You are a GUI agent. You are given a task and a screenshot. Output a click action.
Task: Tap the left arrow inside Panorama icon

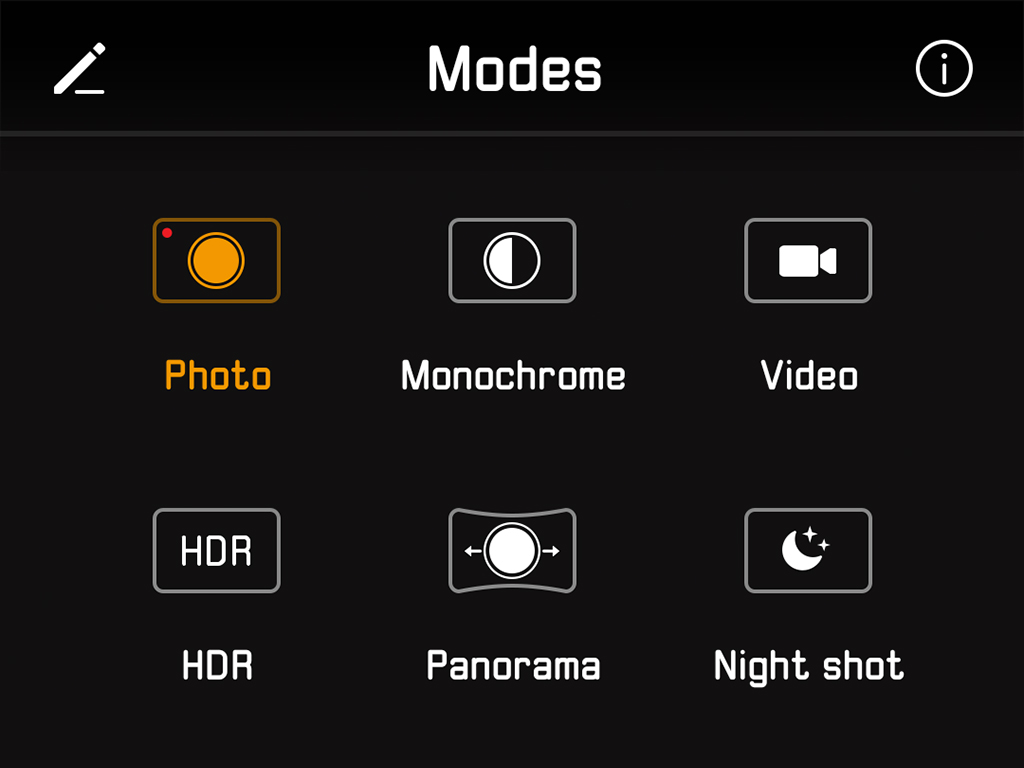pyautogui.click(x=473, y=551)
